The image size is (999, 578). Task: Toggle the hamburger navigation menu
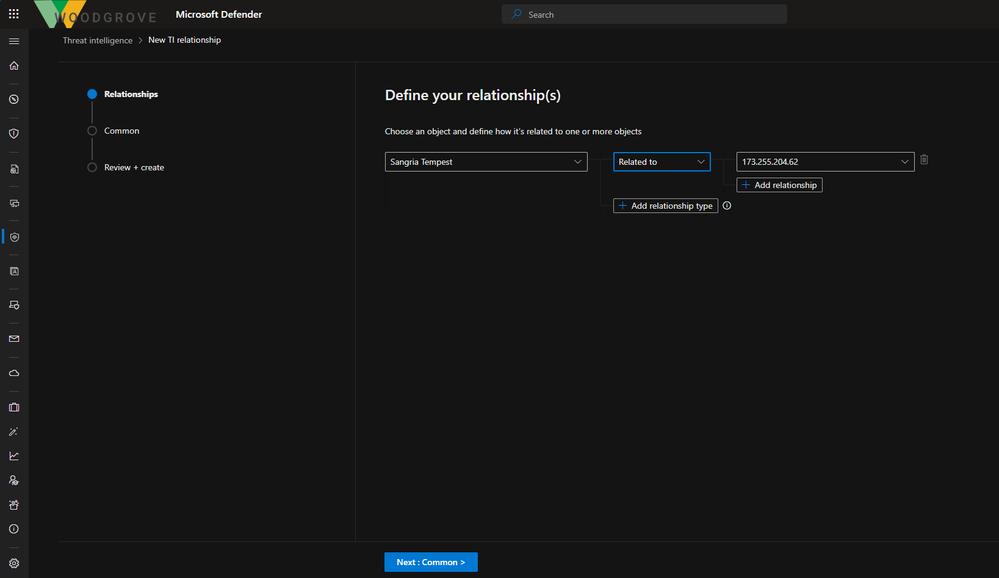[x=14, y=41]
